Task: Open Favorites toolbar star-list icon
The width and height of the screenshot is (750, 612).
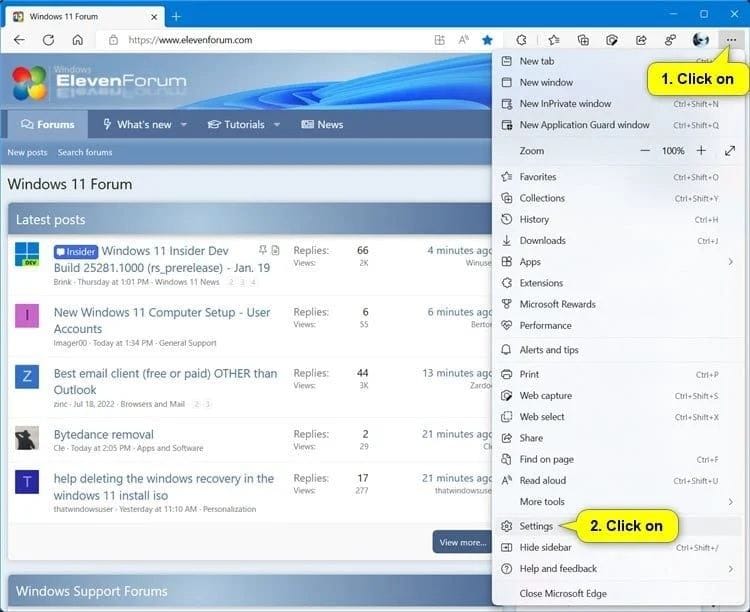Action: coord(554,40)
